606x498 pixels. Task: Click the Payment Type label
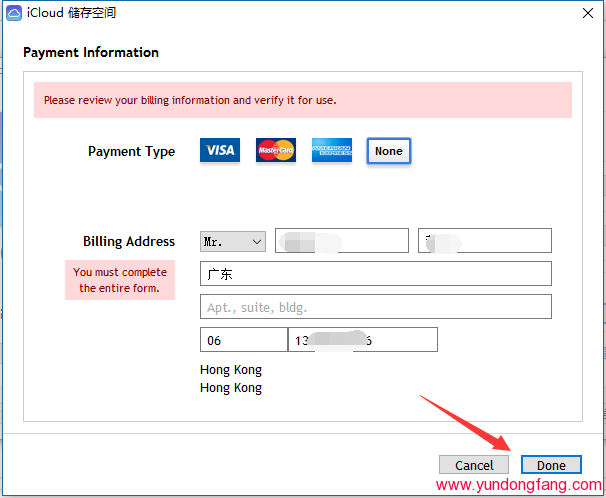[x=131, y=151]
